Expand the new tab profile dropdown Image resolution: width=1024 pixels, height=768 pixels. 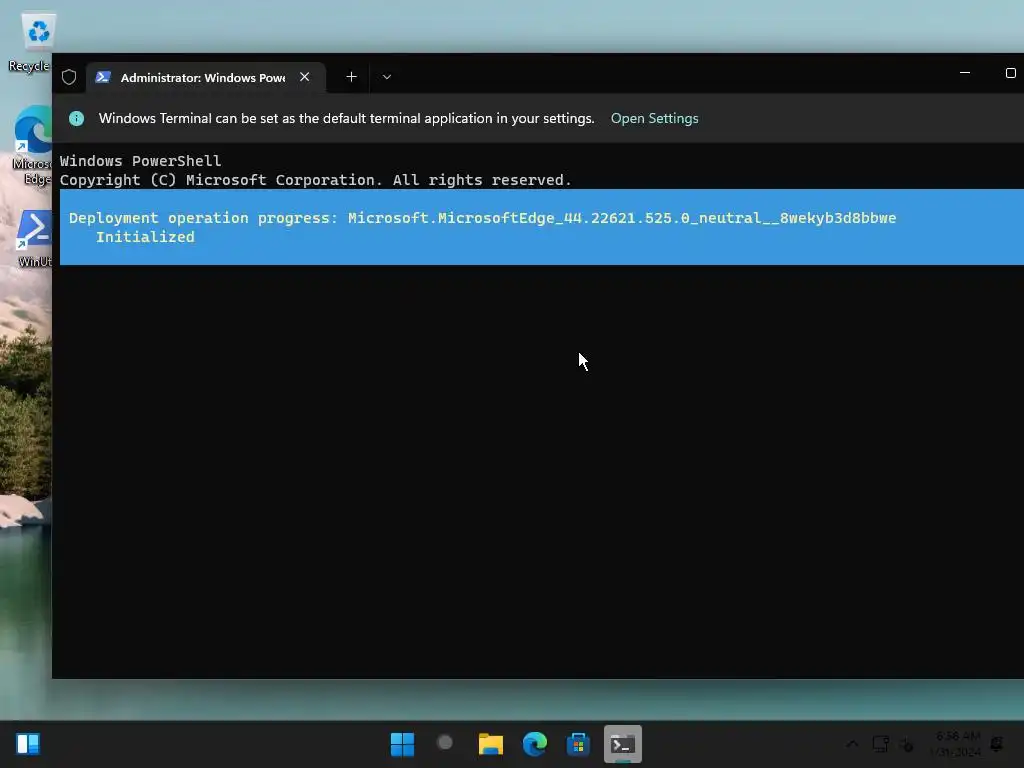[x=387, y=77]
